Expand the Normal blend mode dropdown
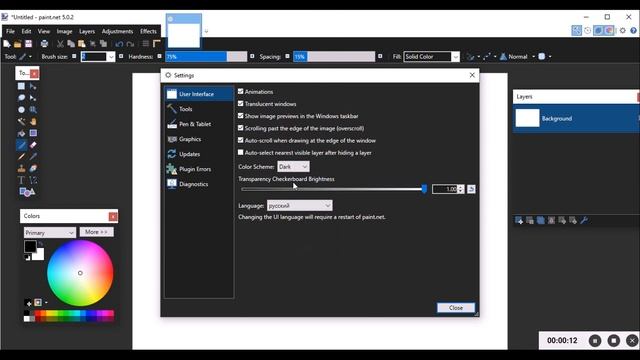Viewport: 640px width, 360px height. click(533, 57)
